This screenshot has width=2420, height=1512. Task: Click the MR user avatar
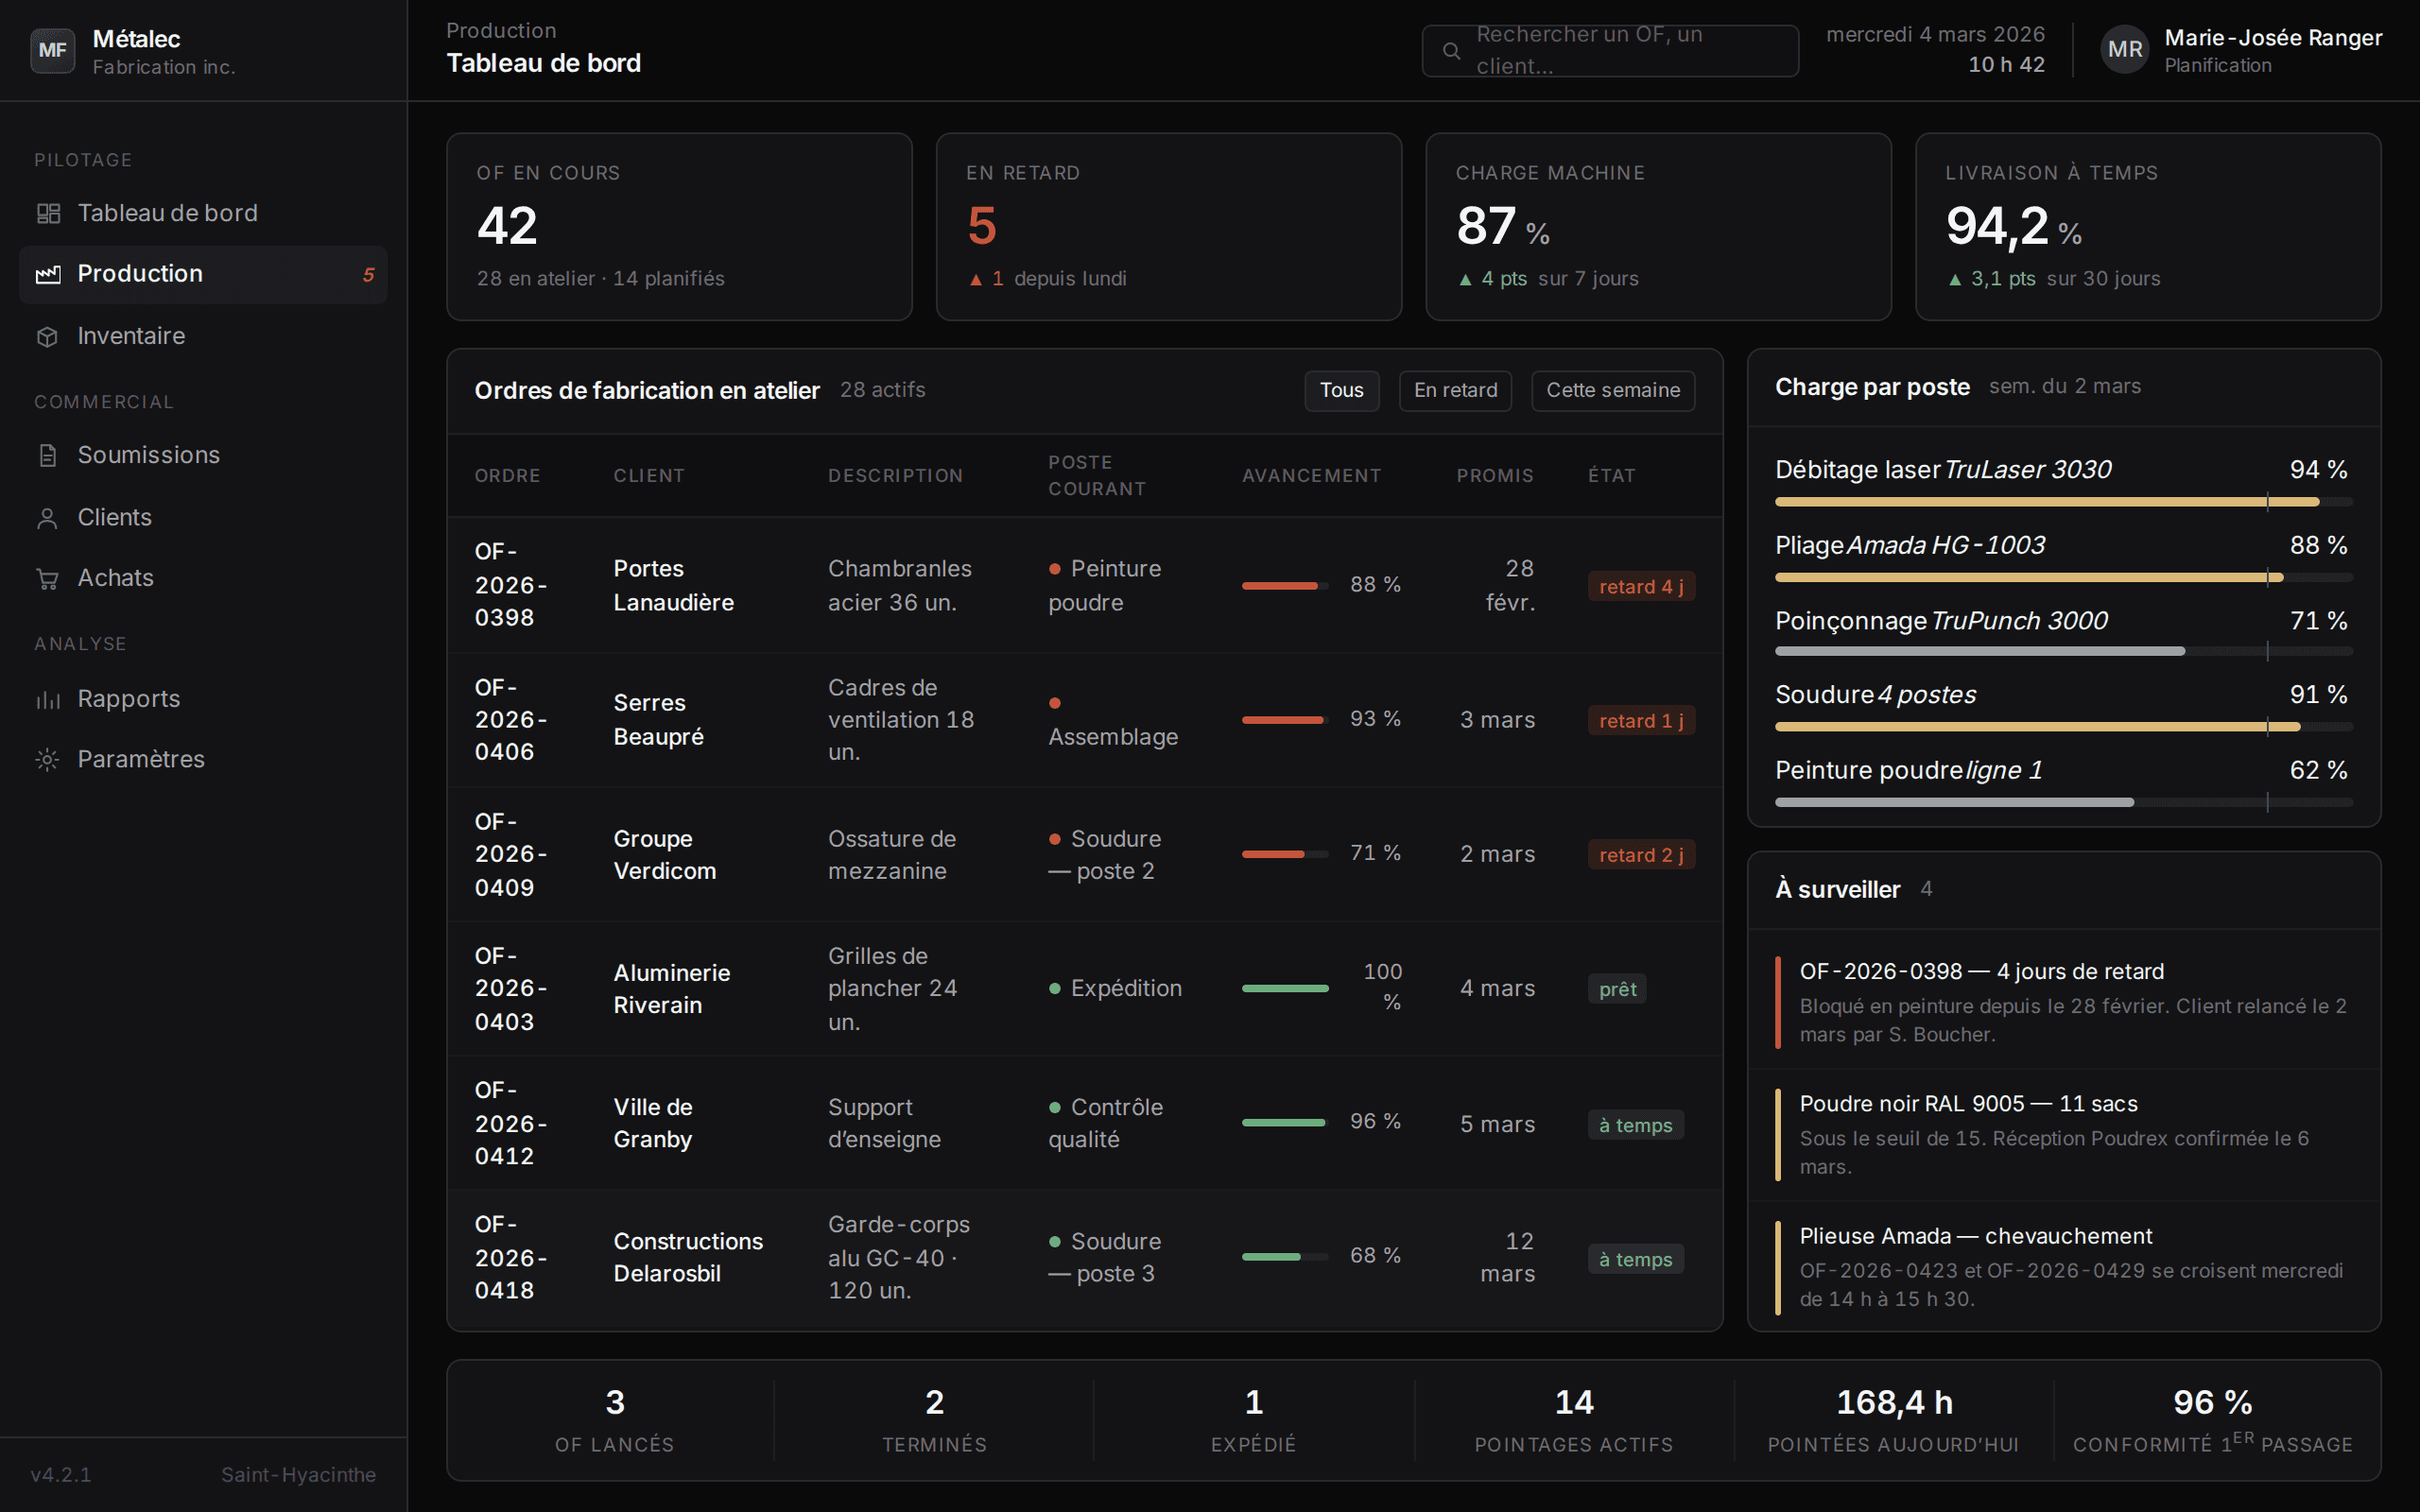coord(2125,50)
